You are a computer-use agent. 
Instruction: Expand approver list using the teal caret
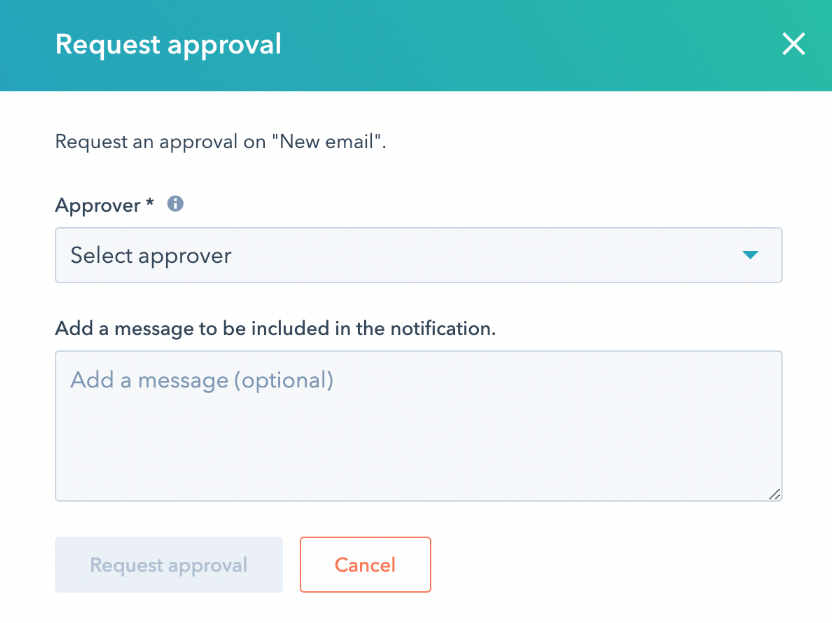coord(750,255)
